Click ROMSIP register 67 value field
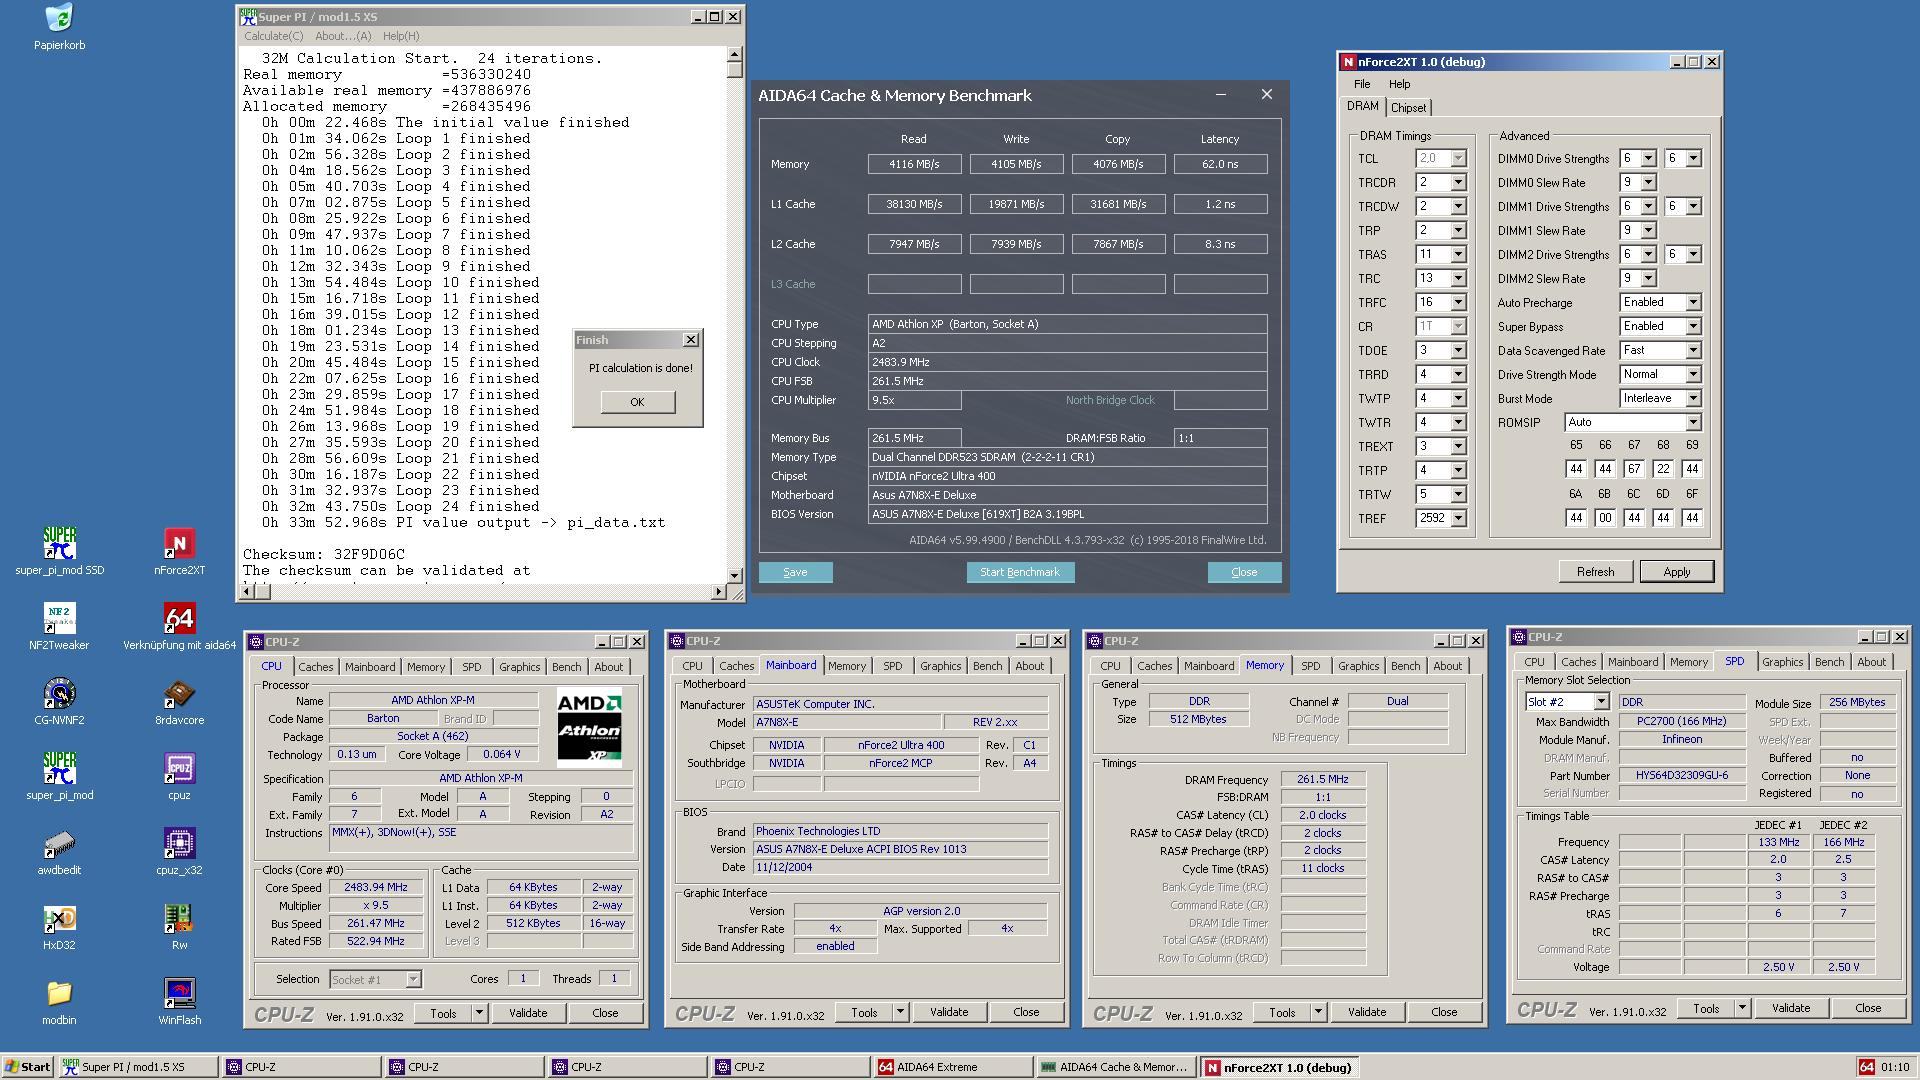The width and height of the screenshot is (1920, 1080). pos(1634,469)
